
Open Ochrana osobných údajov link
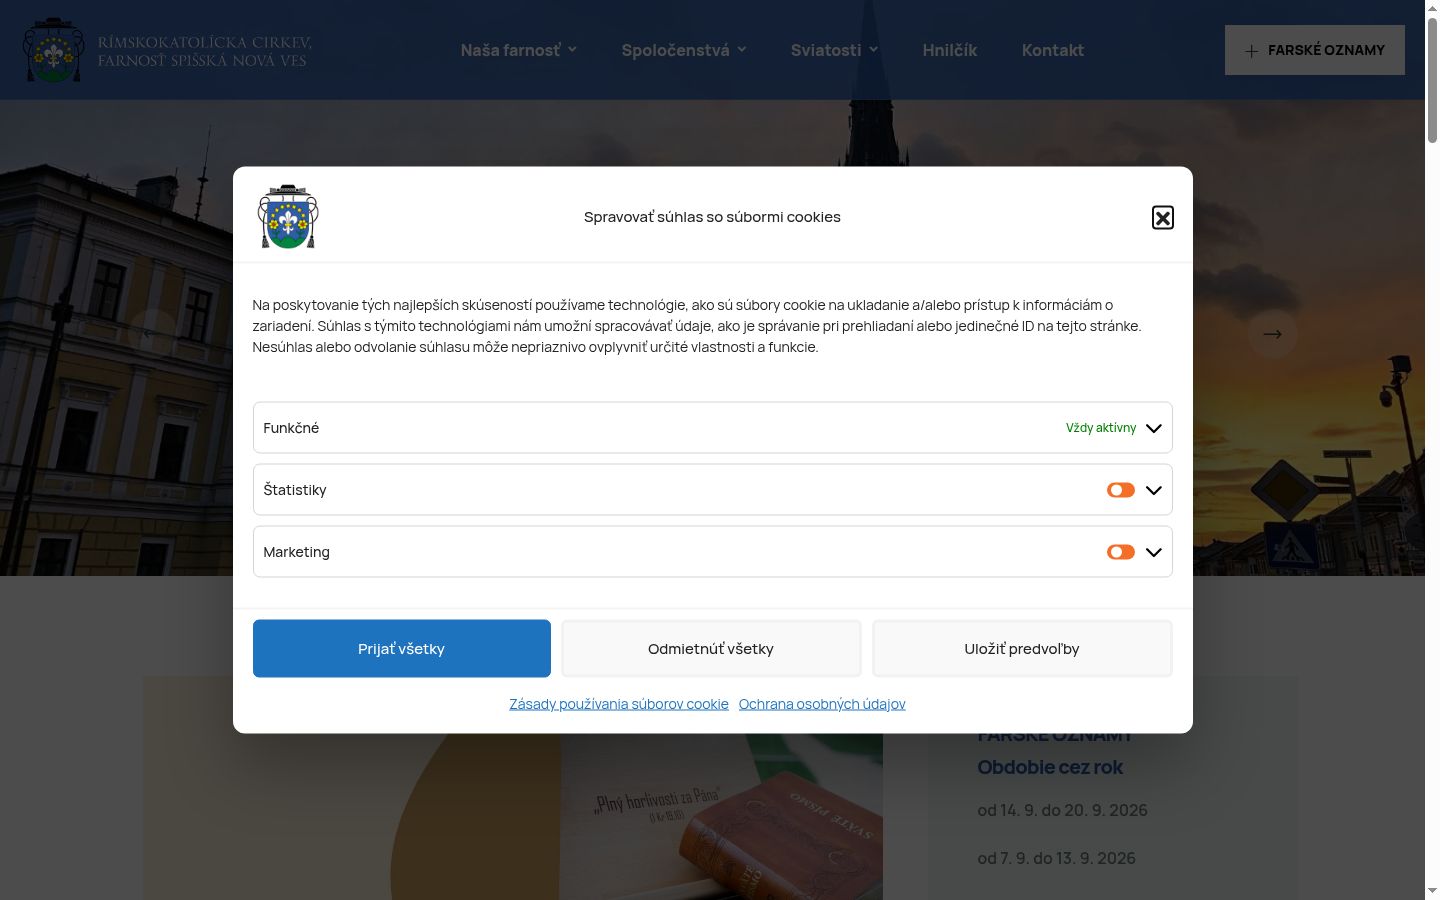(x=822, y=704)
